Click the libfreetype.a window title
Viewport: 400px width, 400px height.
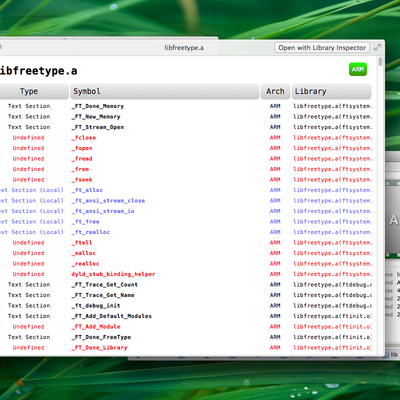click(184, 48)
